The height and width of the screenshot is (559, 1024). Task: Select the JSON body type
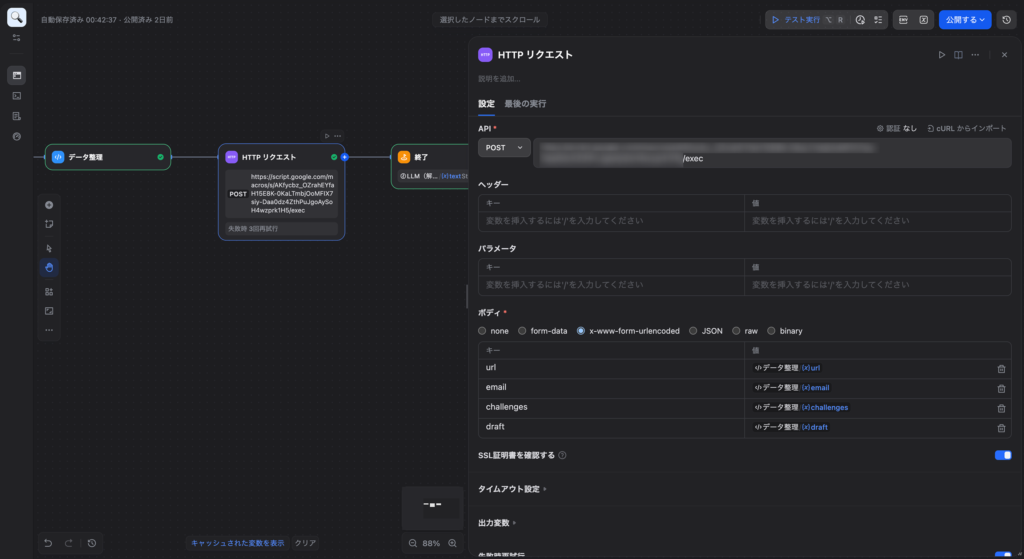click(695, 331)
